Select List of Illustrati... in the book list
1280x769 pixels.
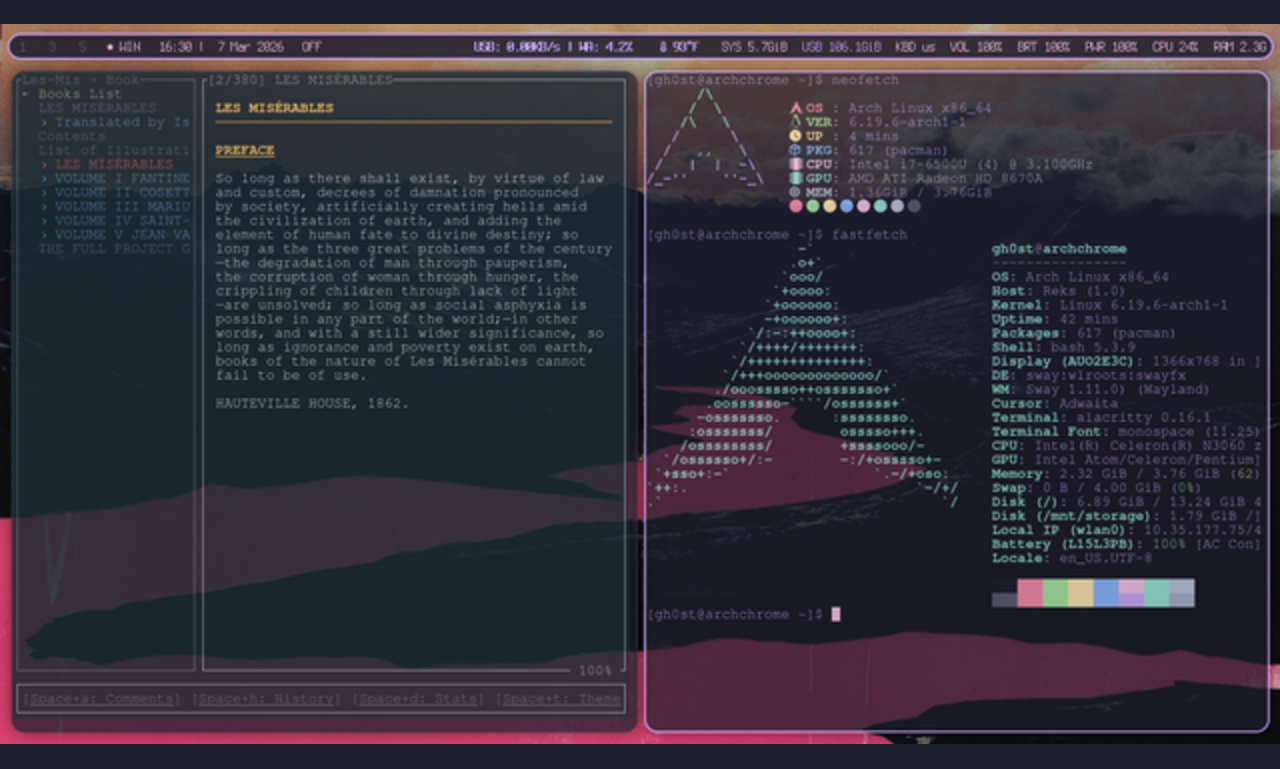[114, 150]
